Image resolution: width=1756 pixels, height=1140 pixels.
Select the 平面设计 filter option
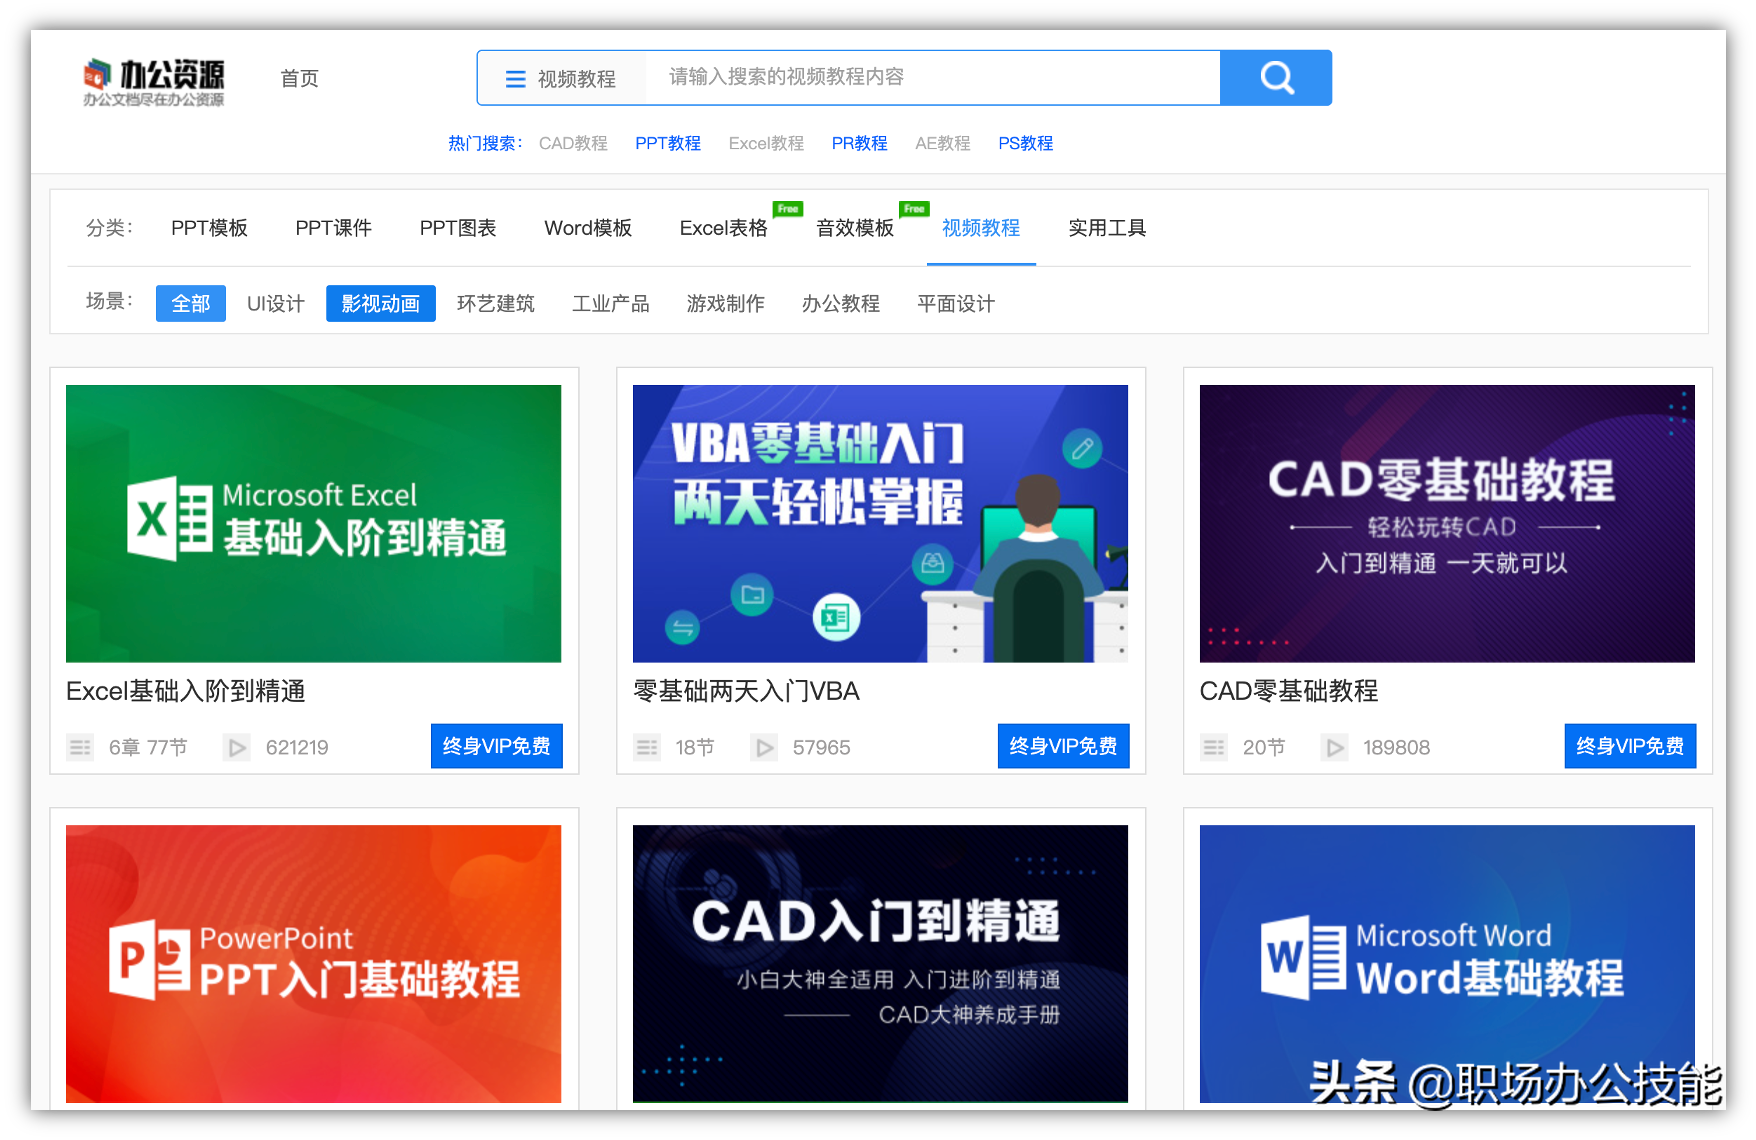(954, 303)
